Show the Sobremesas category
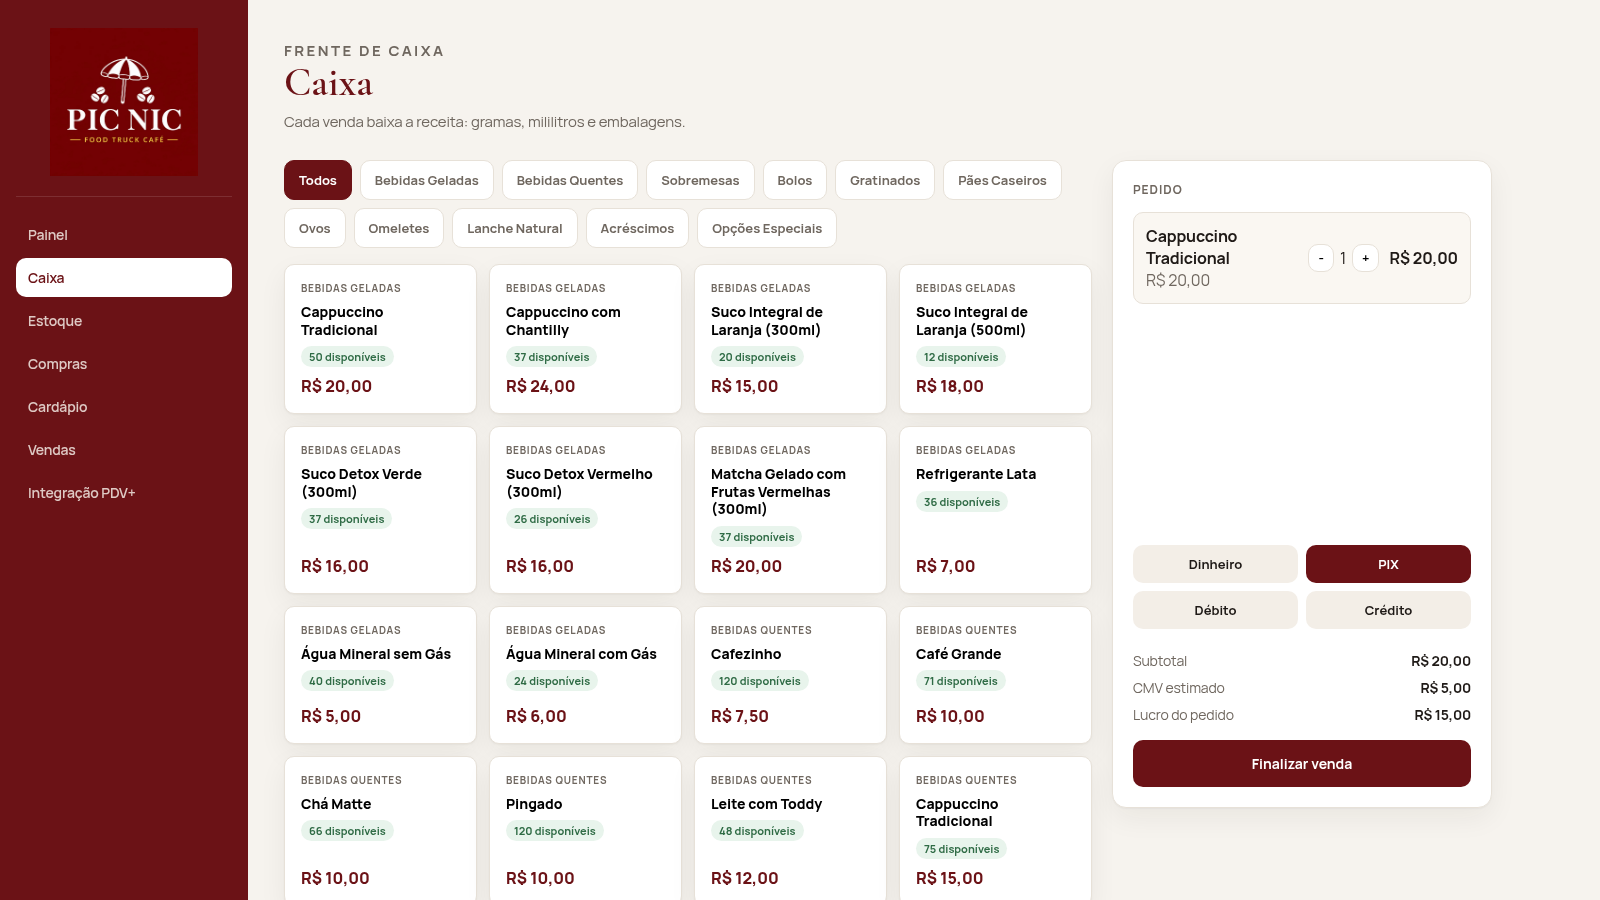Image resolution: width=1600 pixels, height=900 pixels. (700, 180)
